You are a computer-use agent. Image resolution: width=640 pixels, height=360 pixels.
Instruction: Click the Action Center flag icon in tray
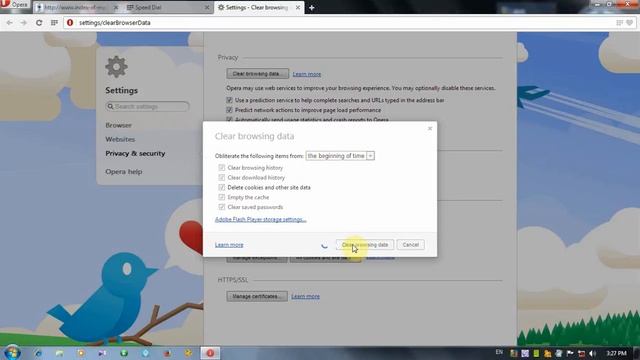click(x=570, y=353)
